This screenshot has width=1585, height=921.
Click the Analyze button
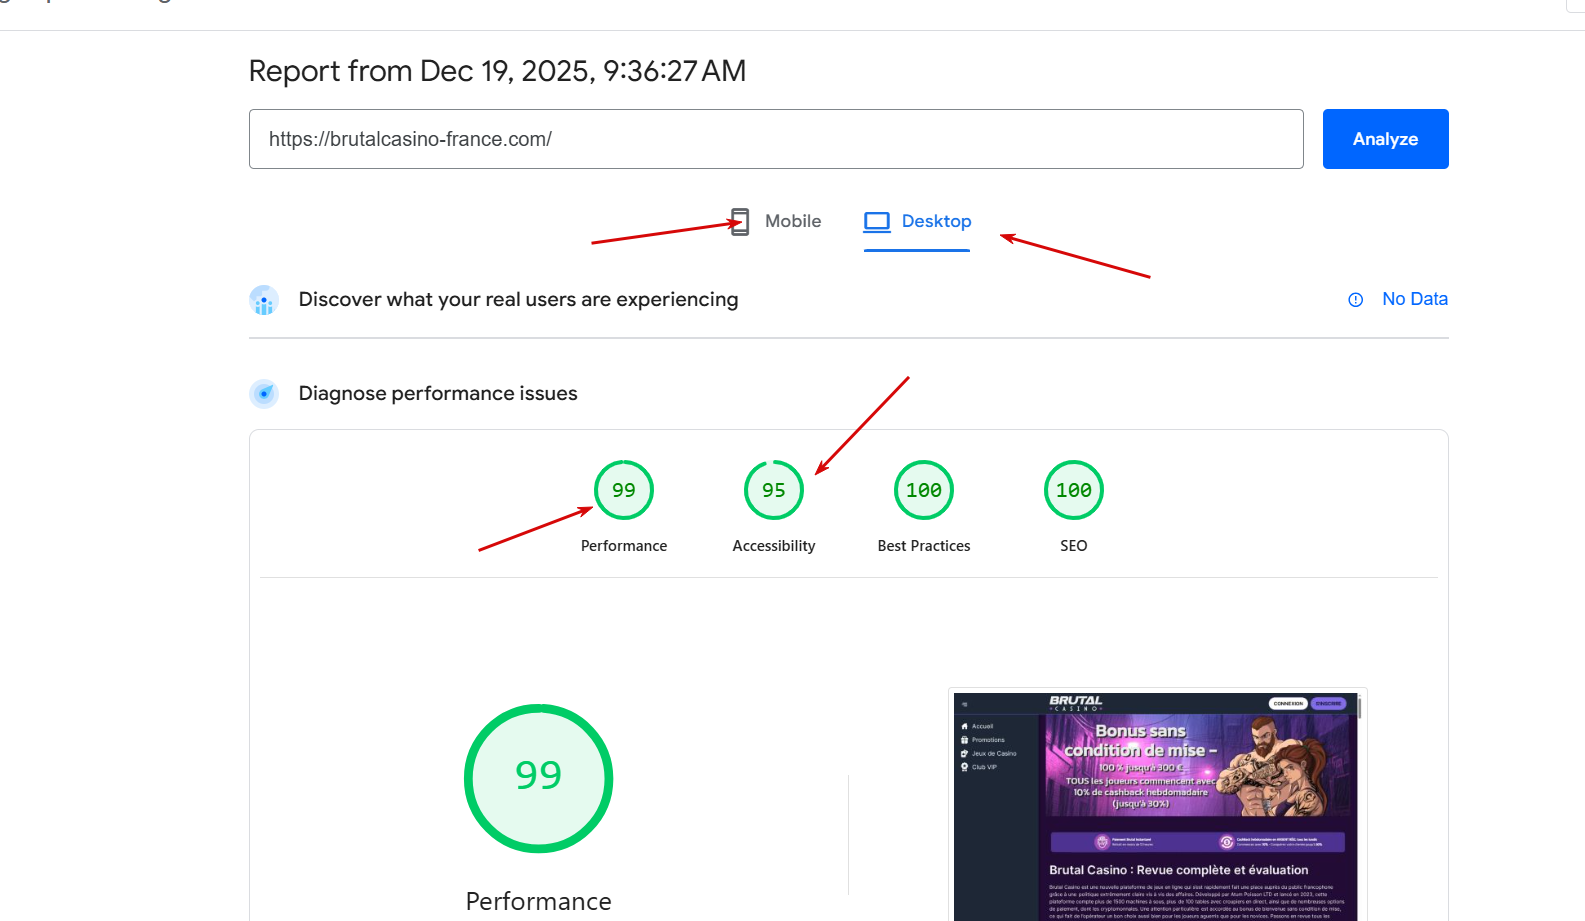coord(1385,139)
